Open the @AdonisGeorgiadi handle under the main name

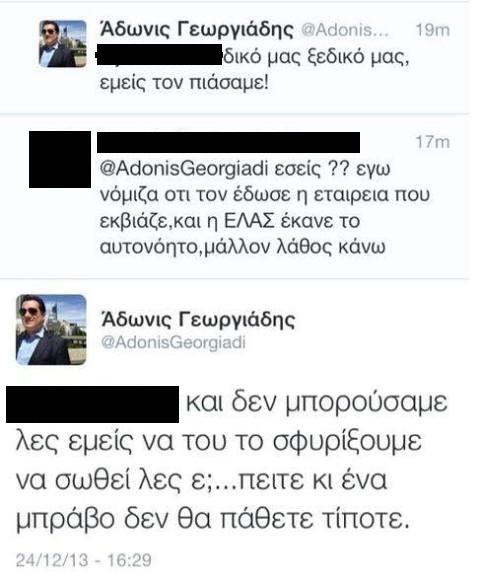(173, 342)
